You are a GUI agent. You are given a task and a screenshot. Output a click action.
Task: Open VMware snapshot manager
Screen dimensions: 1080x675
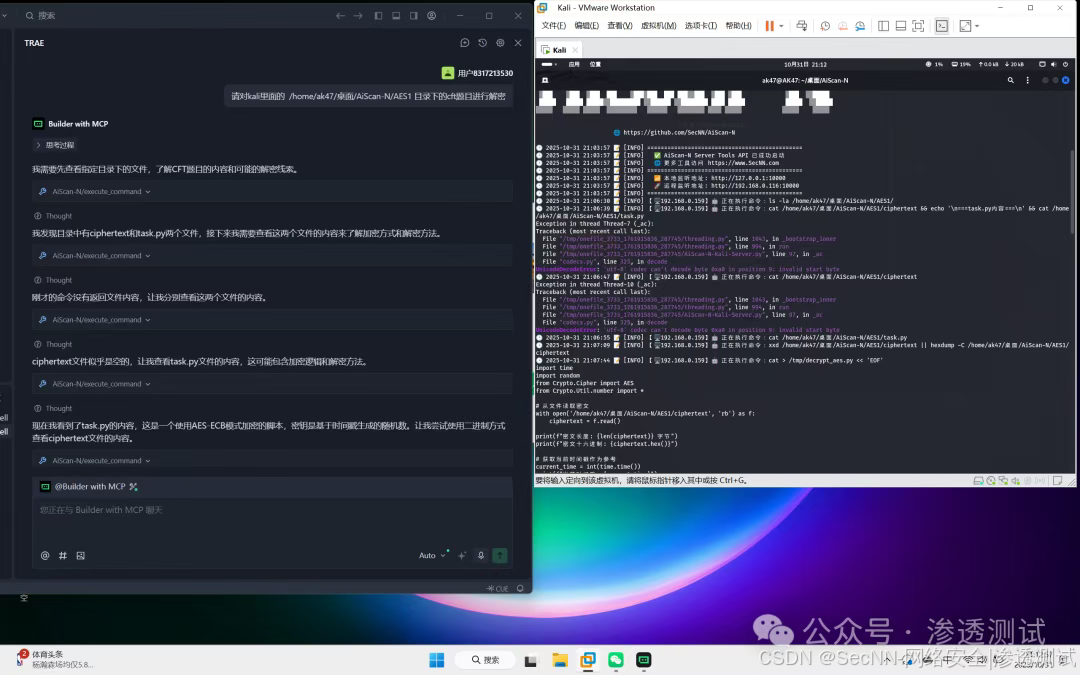860,25
